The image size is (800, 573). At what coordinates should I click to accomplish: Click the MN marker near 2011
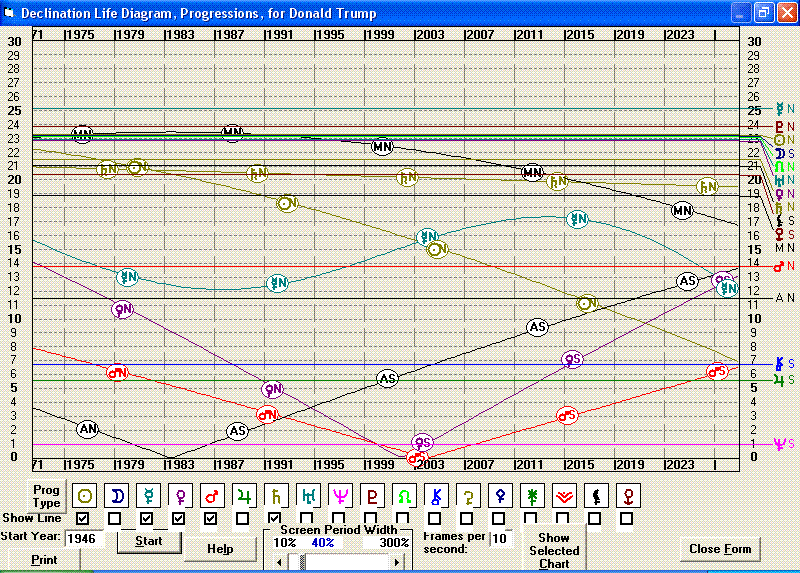532,172
